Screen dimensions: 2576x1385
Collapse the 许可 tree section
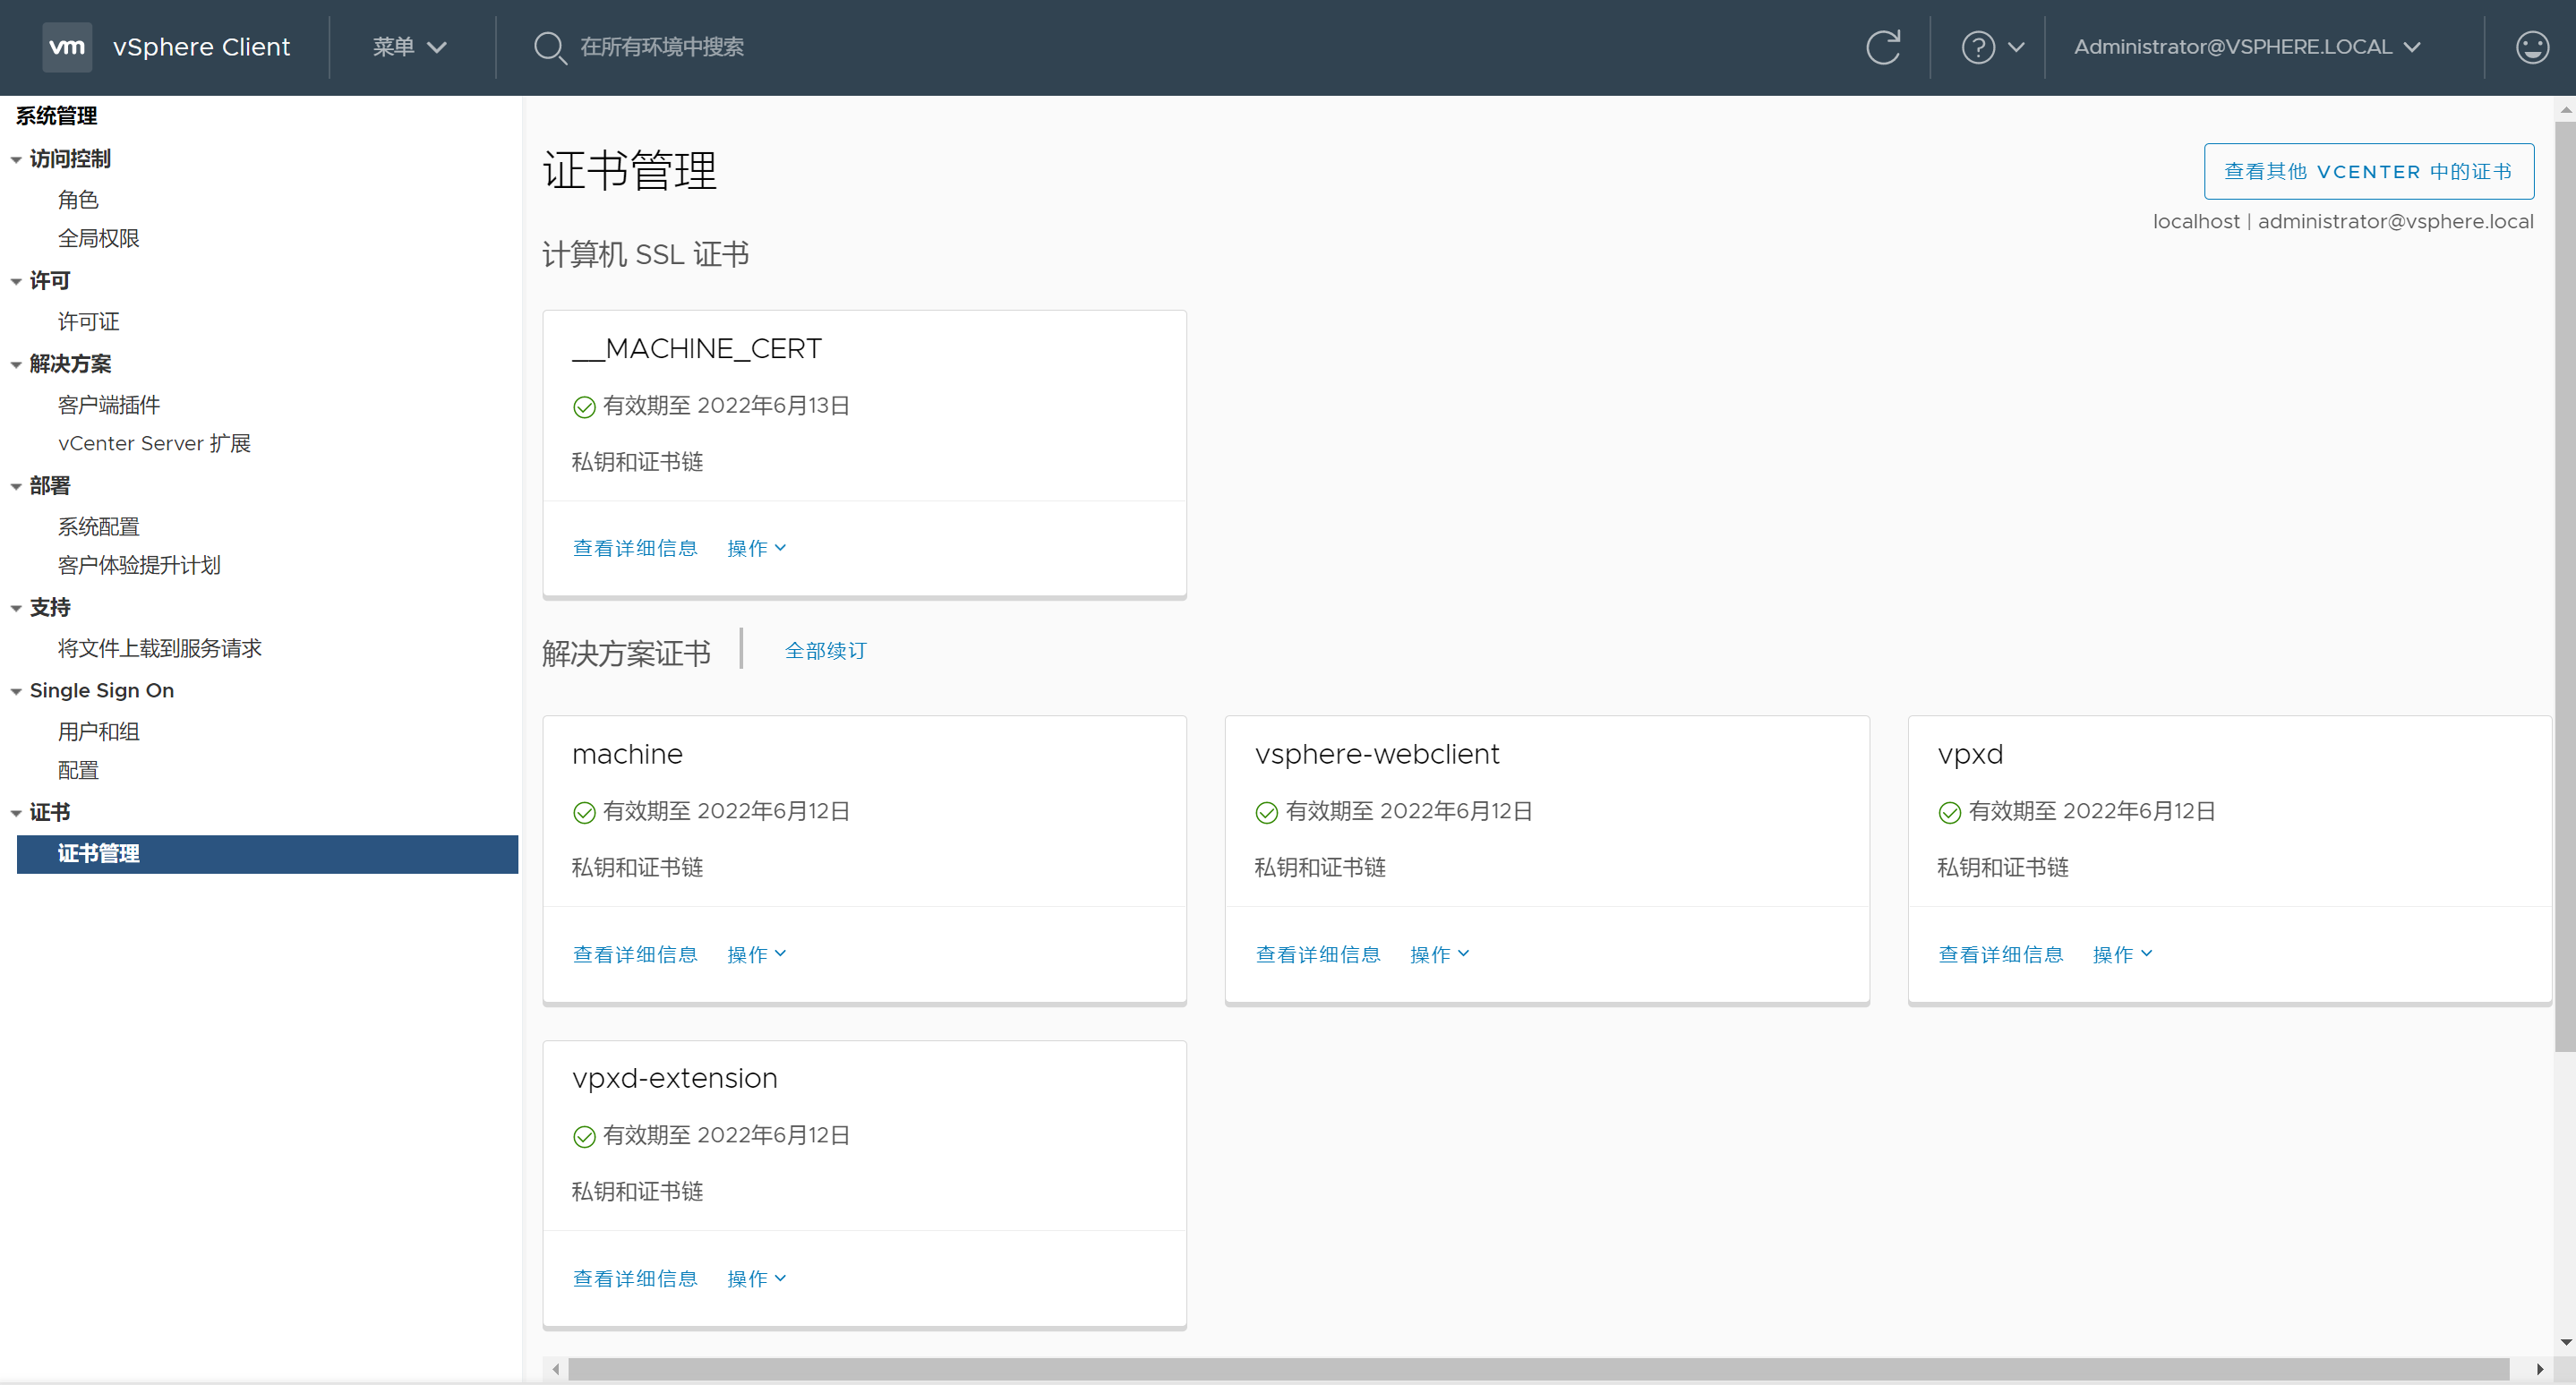16,282
